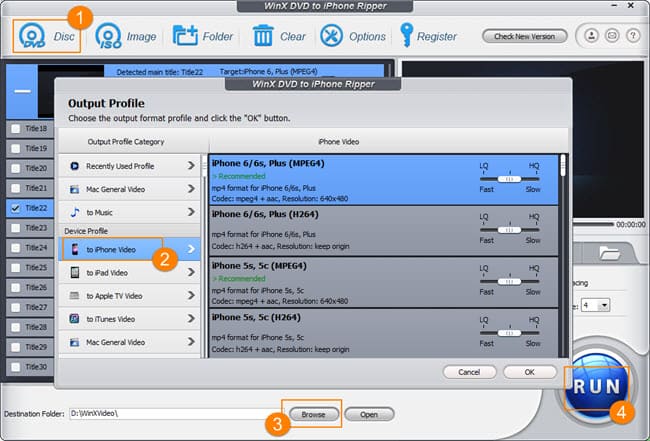Click the Mac General Video icon below iTunes
Screen dimensions: 650x441
coord(75,342)
